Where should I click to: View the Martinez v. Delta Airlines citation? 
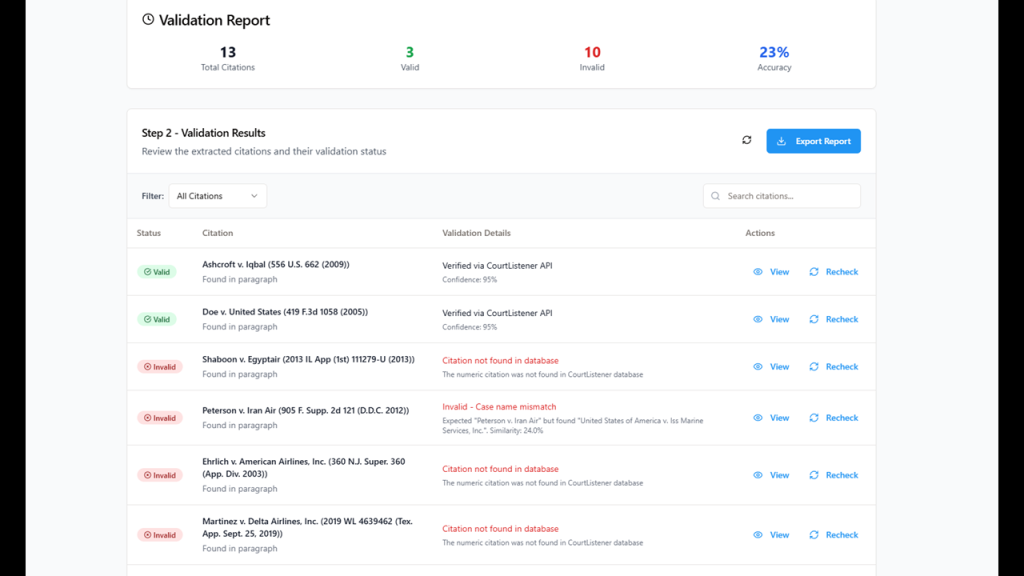coord(778,535)
